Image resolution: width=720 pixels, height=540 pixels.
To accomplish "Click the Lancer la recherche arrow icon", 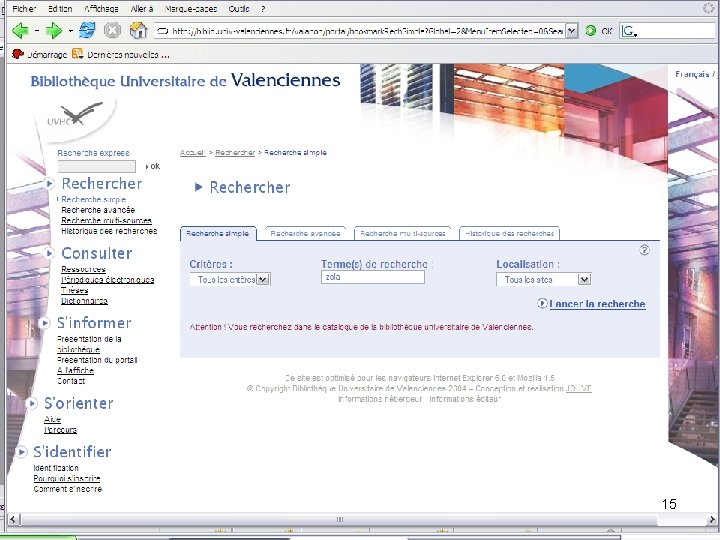I will pyautogui.click(x=542, y=304).
